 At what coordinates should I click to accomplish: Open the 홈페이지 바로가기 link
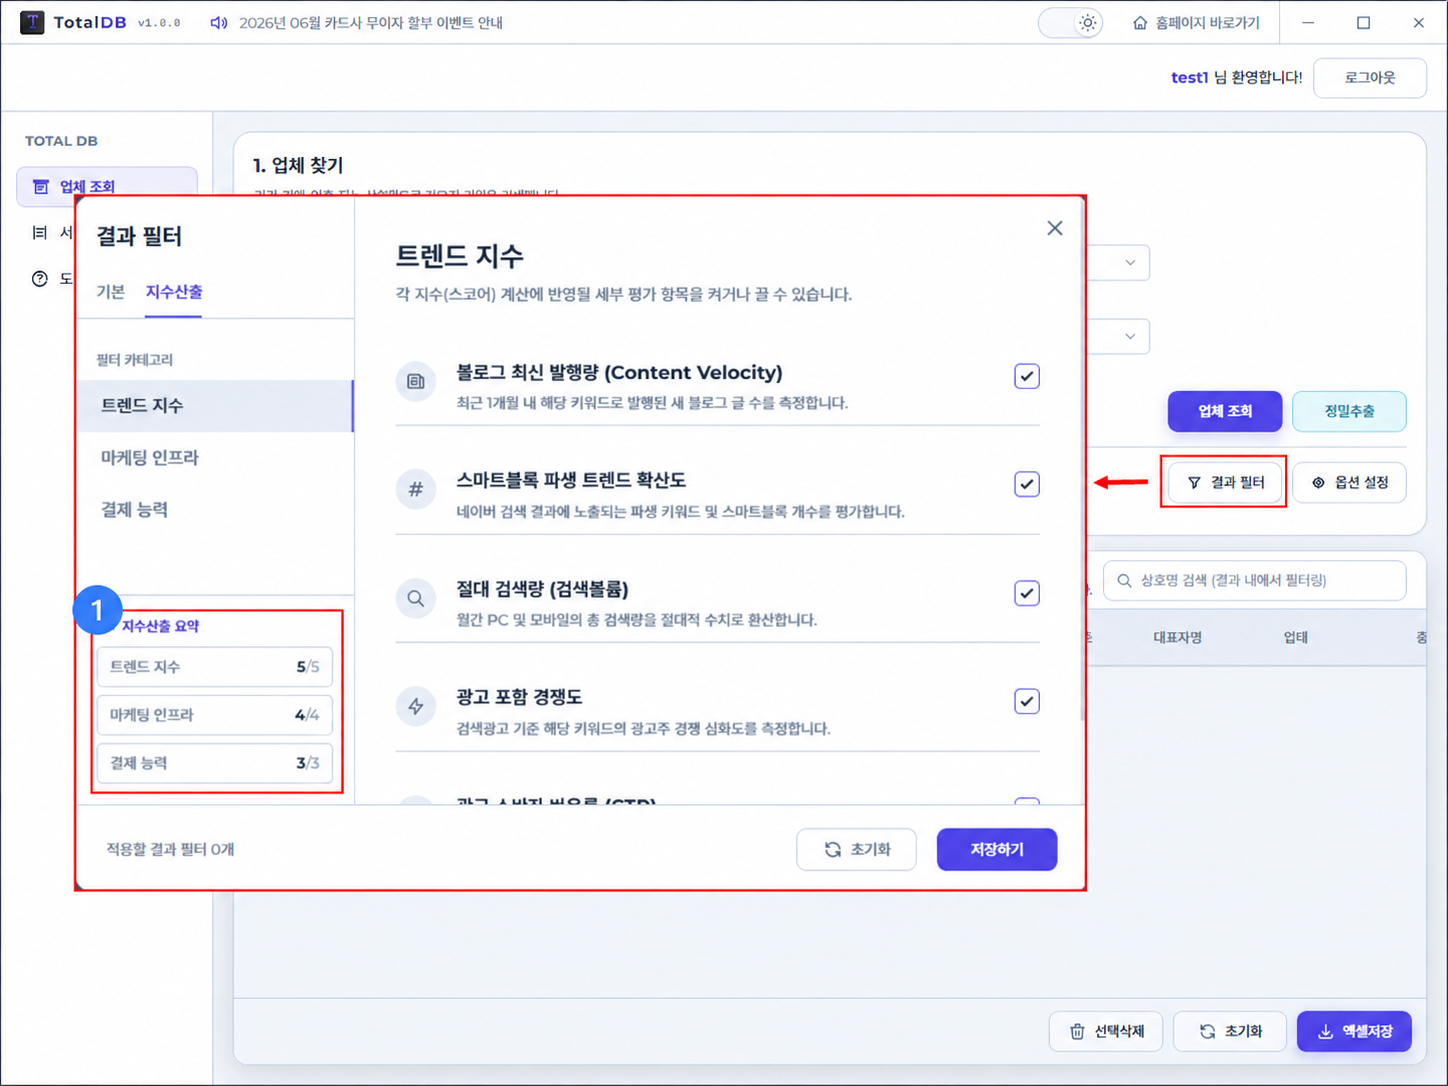(1196, 23)
